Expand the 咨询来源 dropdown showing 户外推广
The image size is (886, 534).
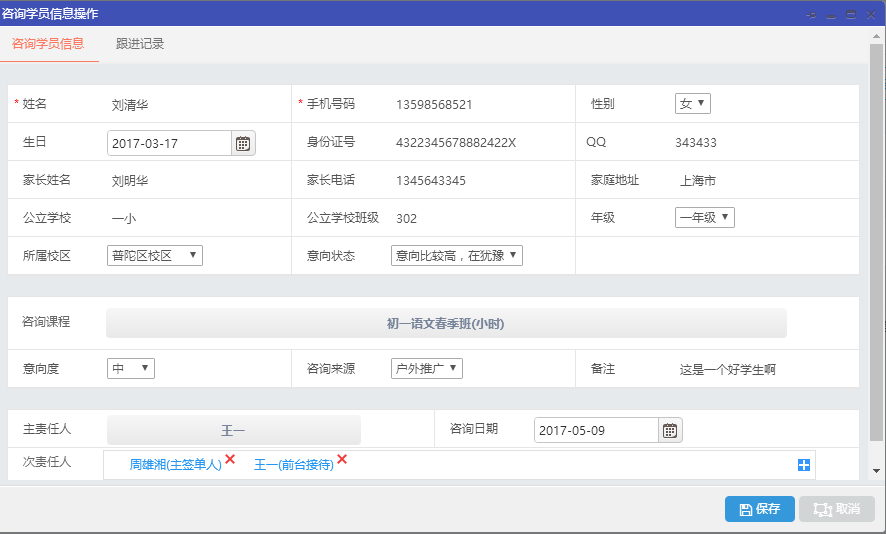coord(427,368)
